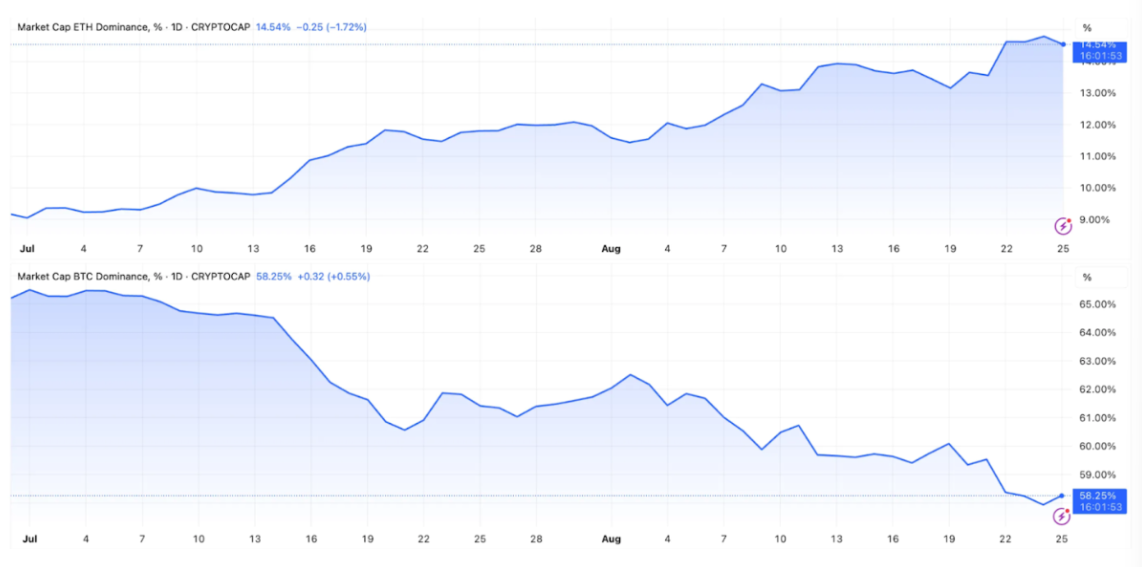Image resolution: width=1142 pixels, height=567 pixels.
Task: Click the +0.32 (+0.55%) change in BTC legend
Action: point(334,276)
